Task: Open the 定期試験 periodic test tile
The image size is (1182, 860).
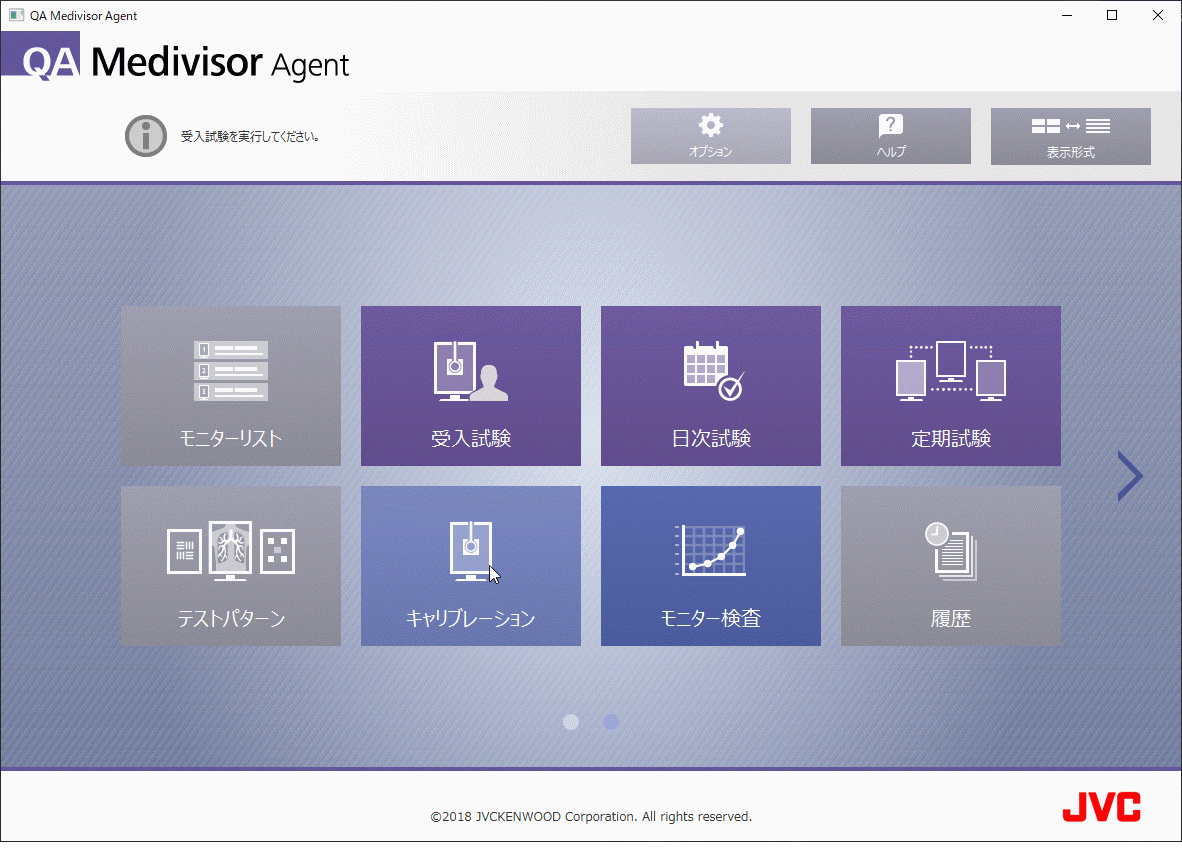Action: click(951, 386)
